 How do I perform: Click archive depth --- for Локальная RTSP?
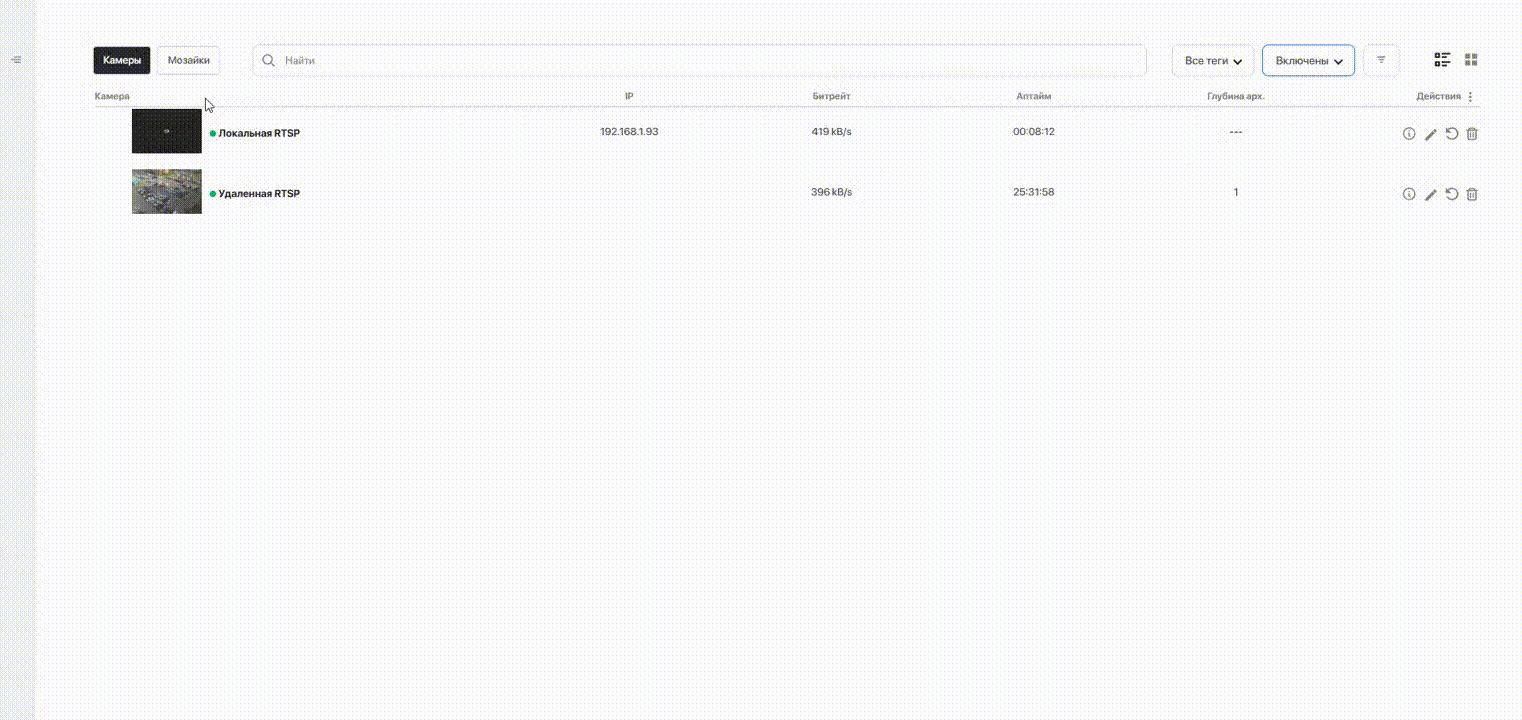[1235, 132]
